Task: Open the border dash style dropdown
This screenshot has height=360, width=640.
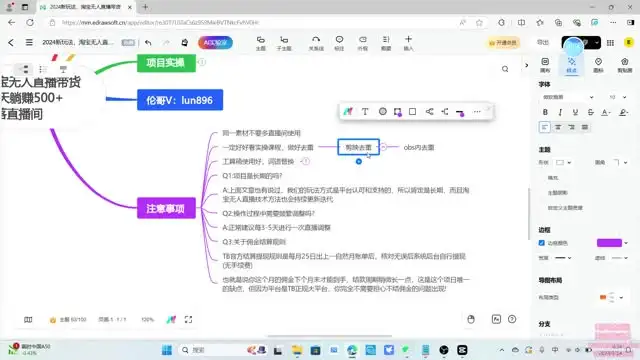Action: click(620, 258)
